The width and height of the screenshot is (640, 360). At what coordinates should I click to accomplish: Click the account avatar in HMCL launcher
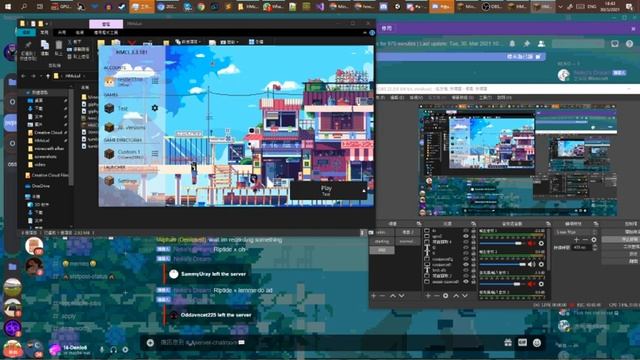click(x=109, y=82)
